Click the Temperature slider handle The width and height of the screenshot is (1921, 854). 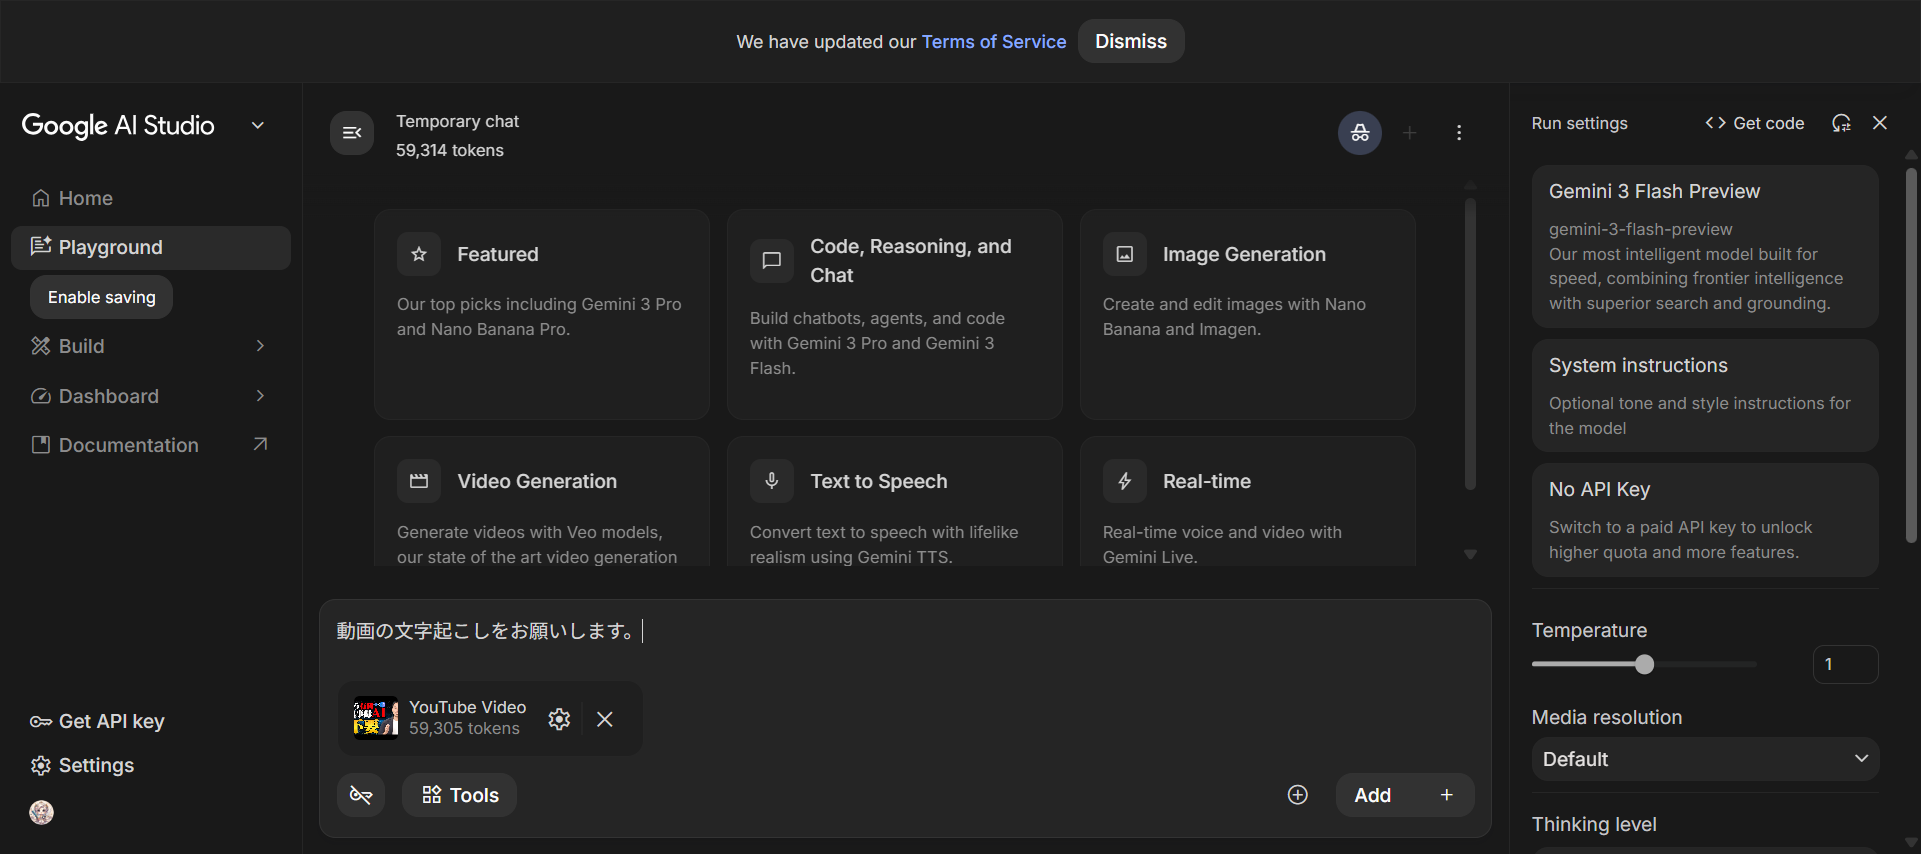pos(1644,664)
